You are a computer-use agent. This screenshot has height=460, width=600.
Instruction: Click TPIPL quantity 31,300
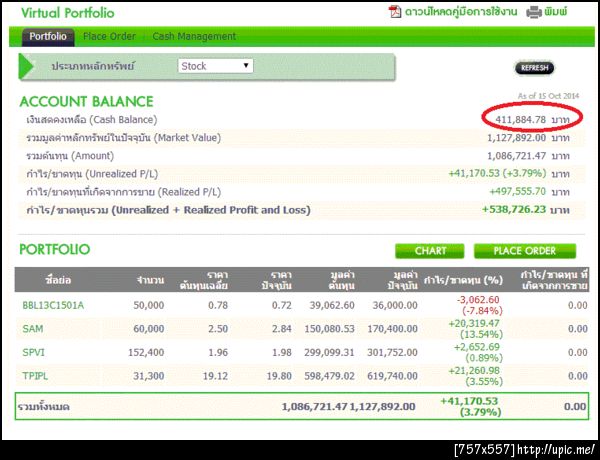coord(148,376)
